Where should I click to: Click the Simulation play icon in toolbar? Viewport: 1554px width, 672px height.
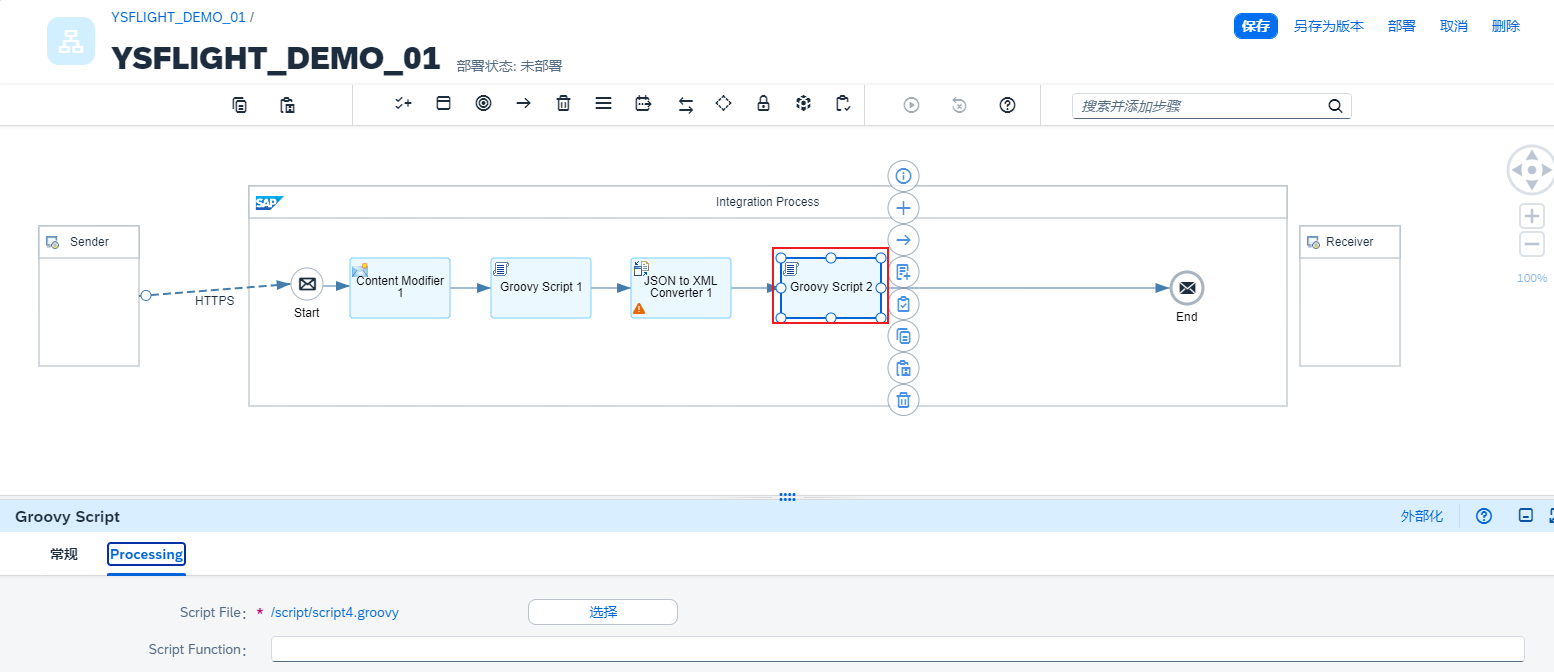[911, 105]
